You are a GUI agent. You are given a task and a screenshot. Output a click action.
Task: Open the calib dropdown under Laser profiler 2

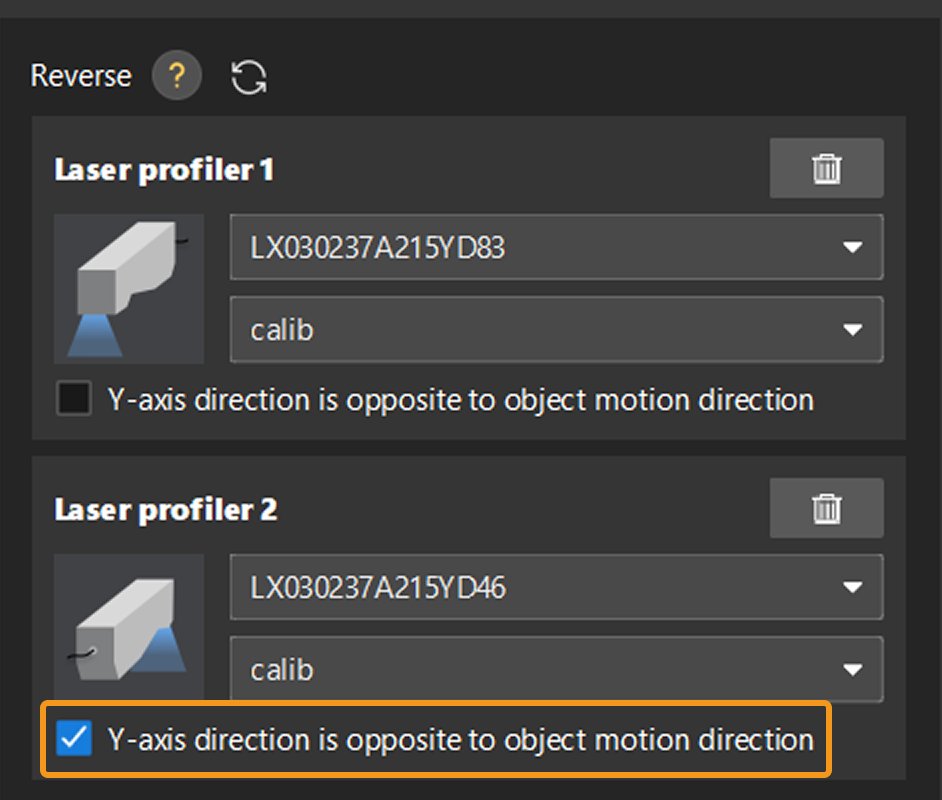pyautogui.click(x=540, y=669)
